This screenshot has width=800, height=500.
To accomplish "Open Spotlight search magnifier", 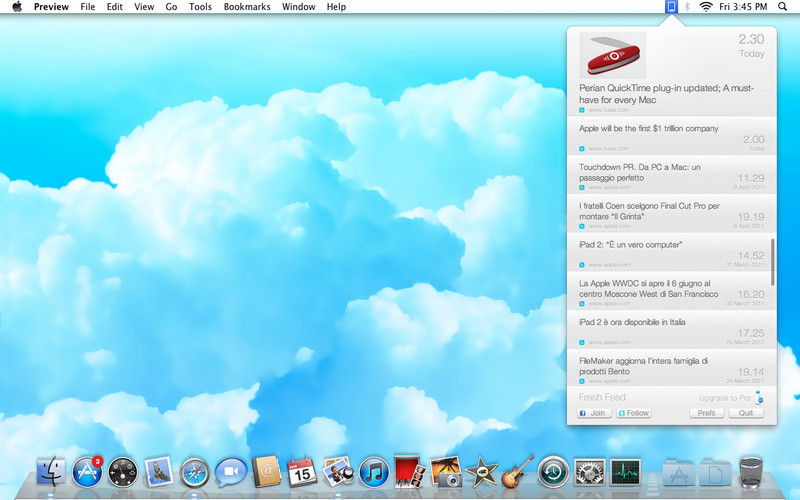I will [x=782, y=7].
